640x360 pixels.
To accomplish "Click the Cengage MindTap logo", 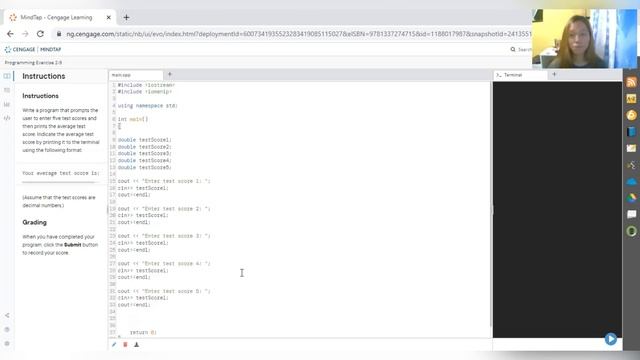I will [x=33, y=49].
